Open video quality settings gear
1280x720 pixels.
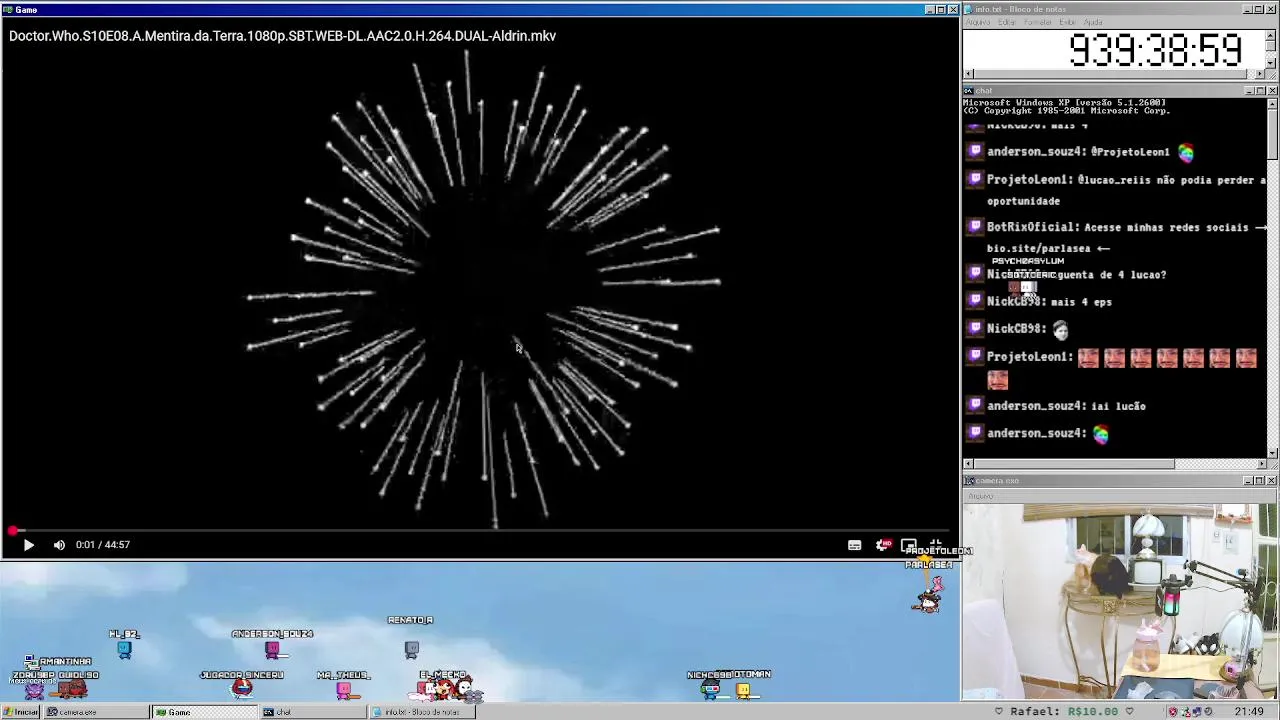(882, 545)
